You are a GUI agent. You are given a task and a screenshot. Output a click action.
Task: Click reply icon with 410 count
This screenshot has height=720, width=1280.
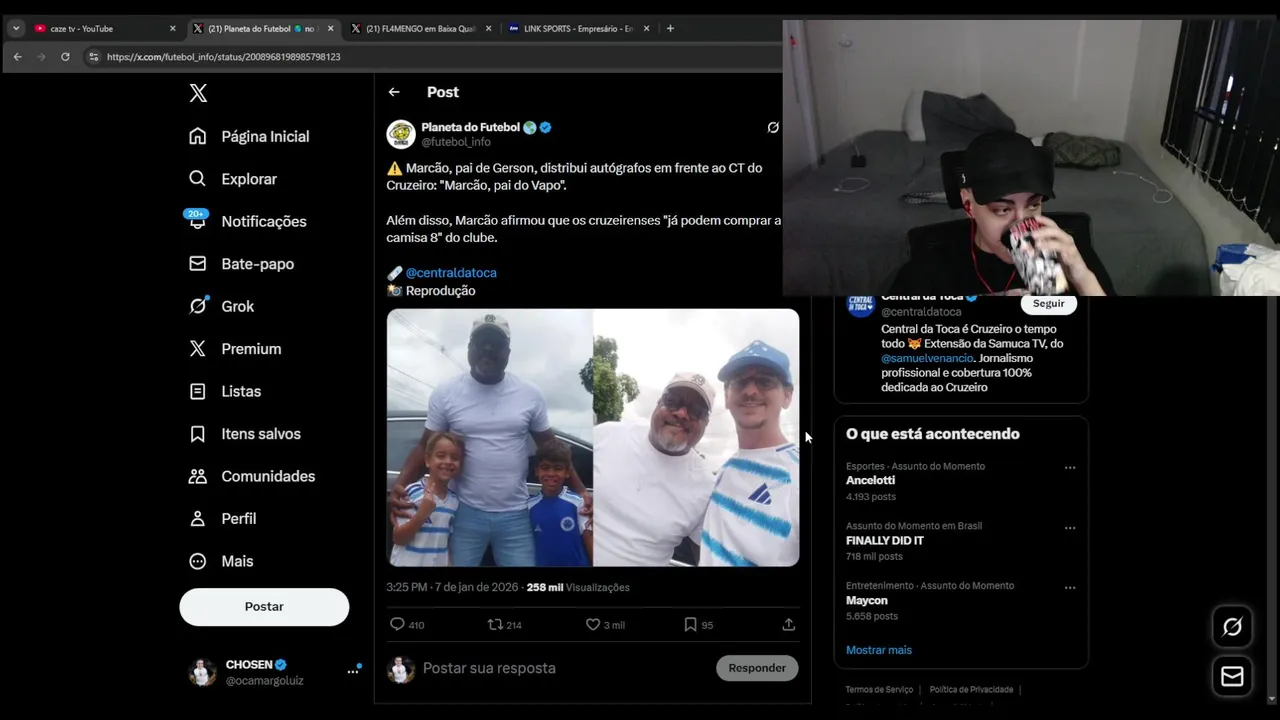(397, 624)
